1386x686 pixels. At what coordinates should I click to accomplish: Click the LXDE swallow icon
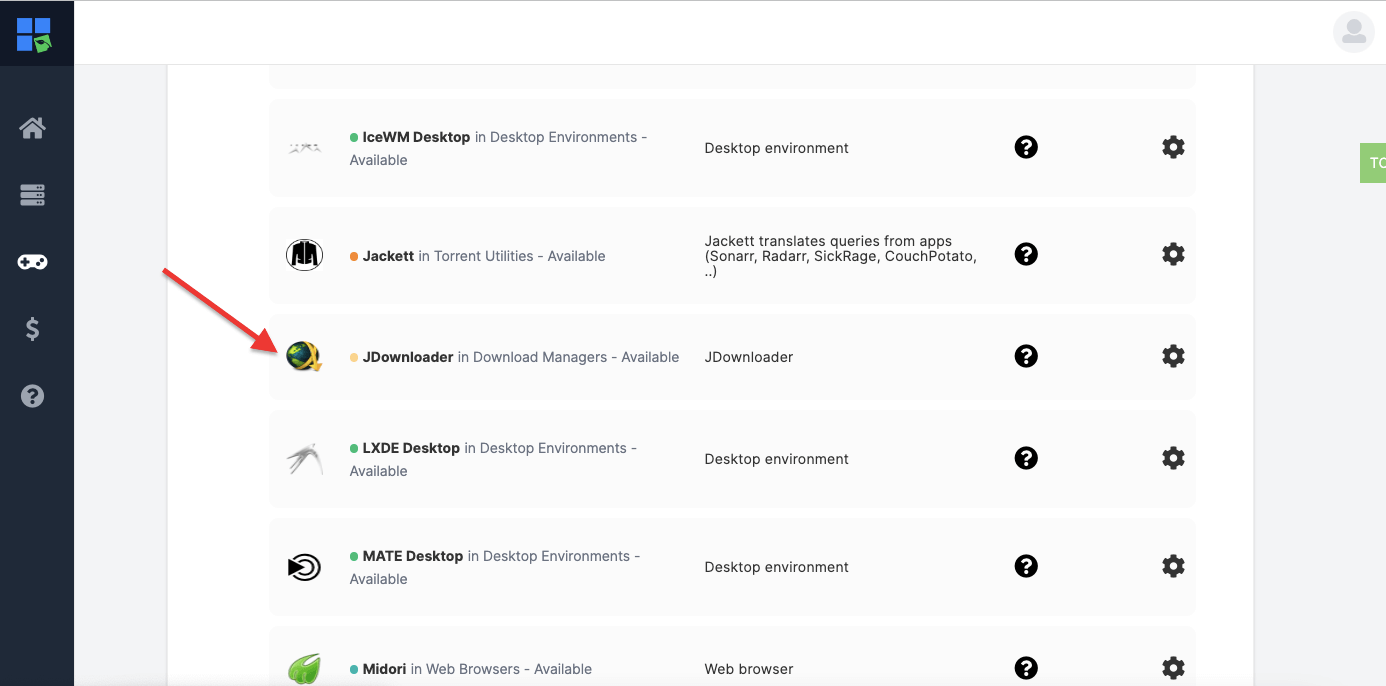305,458
